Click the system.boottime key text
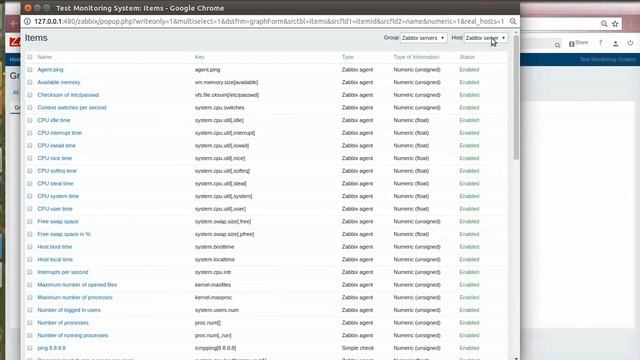 (x=215, y=247)
